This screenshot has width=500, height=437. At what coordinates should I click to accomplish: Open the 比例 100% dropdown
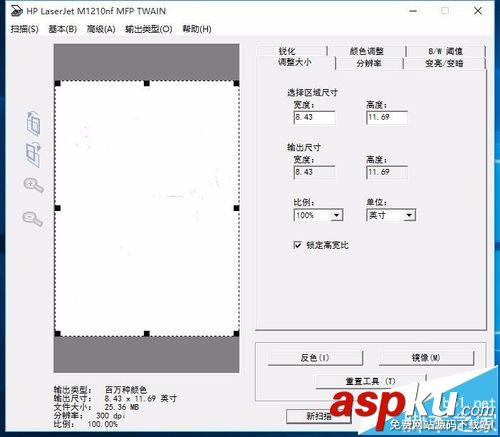tap(318, 215)
